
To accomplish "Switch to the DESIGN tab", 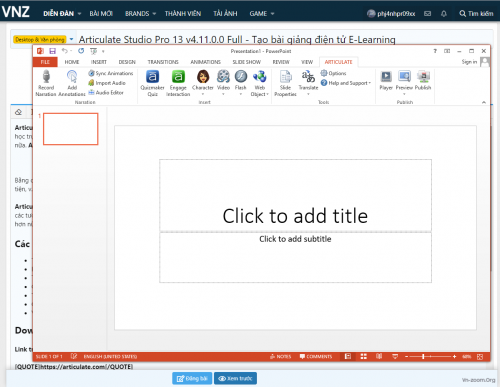I will [x=127, y=62].
